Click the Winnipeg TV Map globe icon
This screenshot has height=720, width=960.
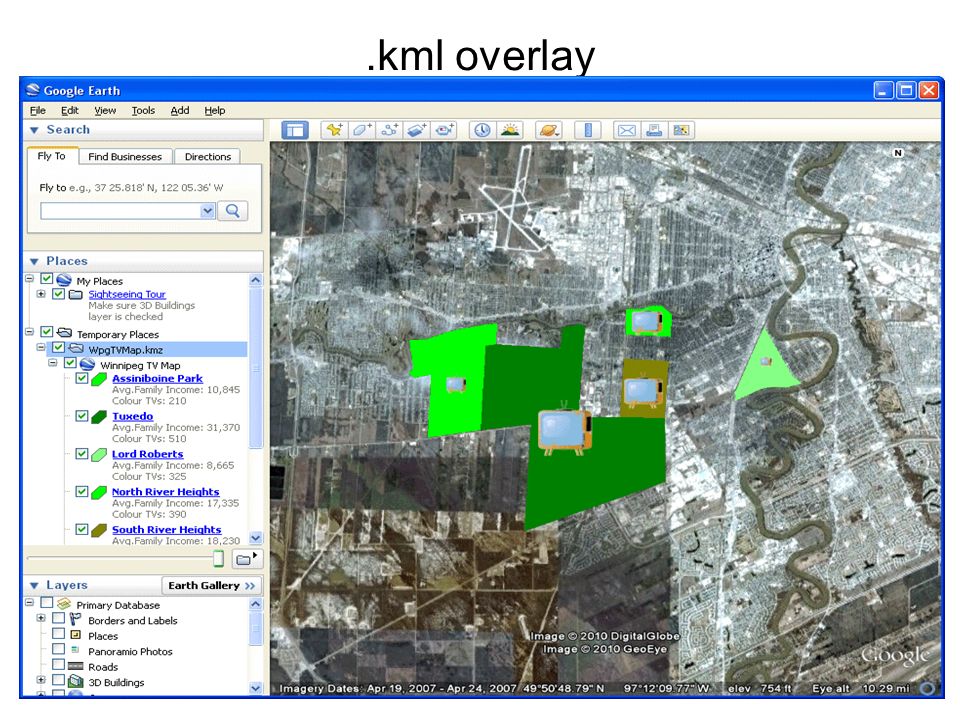click(88, 364)
